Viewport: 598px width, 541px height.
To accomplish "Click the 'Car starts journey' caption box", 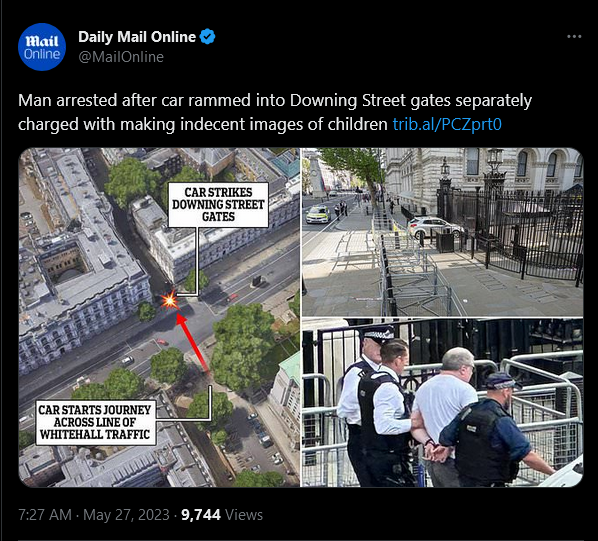I will (95, 422).
